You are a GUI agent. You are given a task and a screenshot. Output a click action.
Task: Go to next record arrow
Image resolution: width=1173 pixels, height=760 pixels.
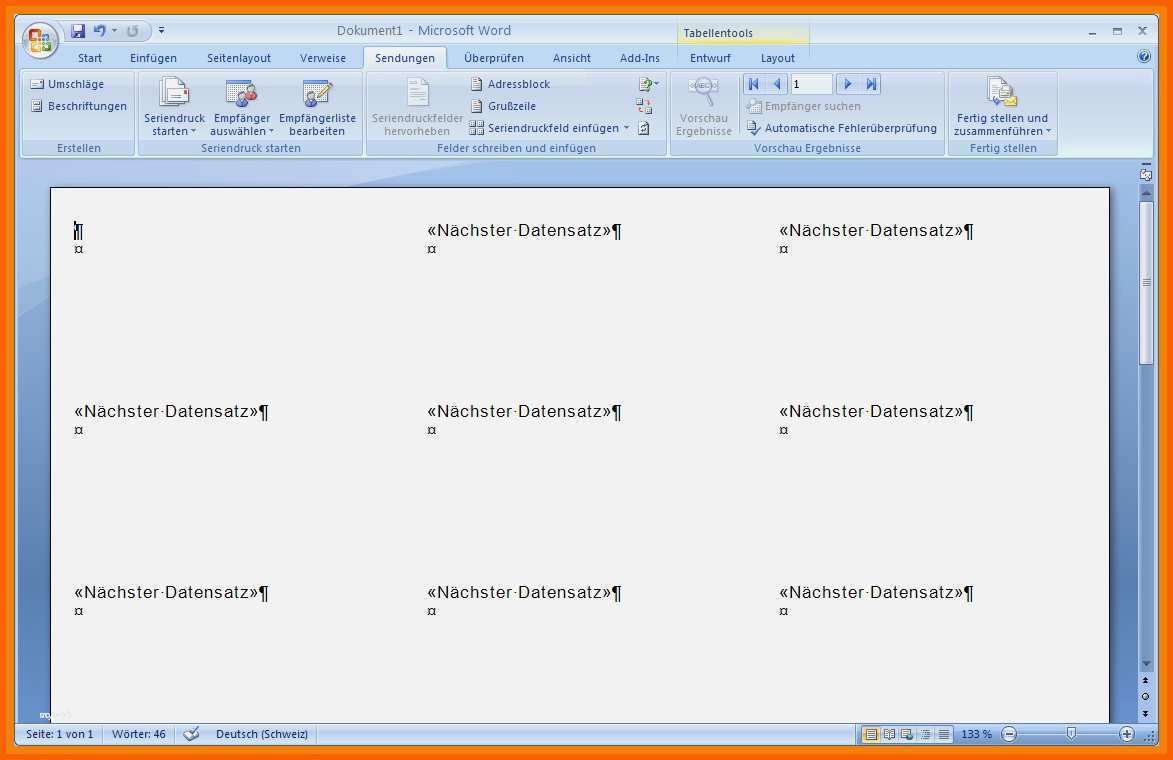click(848, 84)
